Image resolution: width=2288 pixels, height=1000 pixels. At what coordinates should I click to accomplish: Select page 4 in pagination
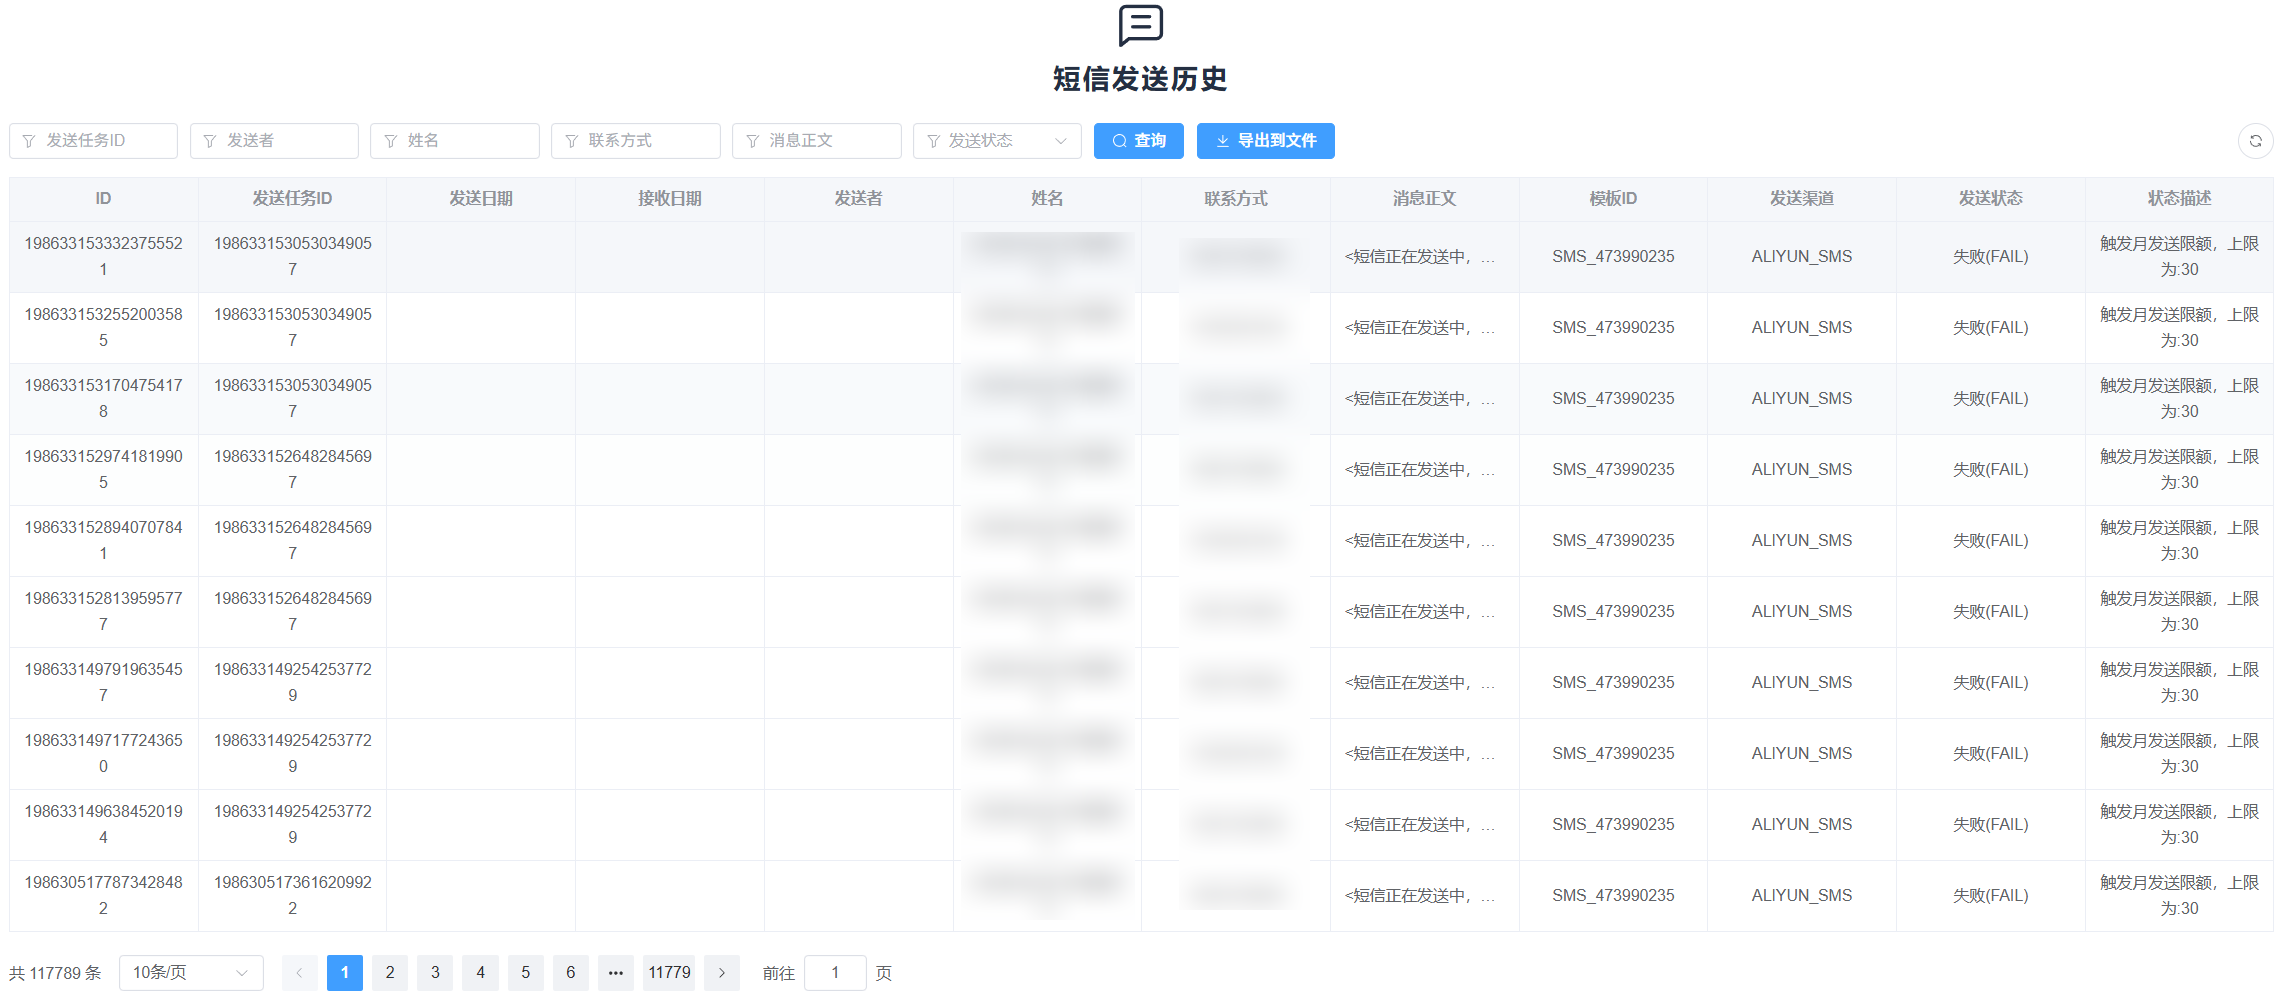coord(480,973)
